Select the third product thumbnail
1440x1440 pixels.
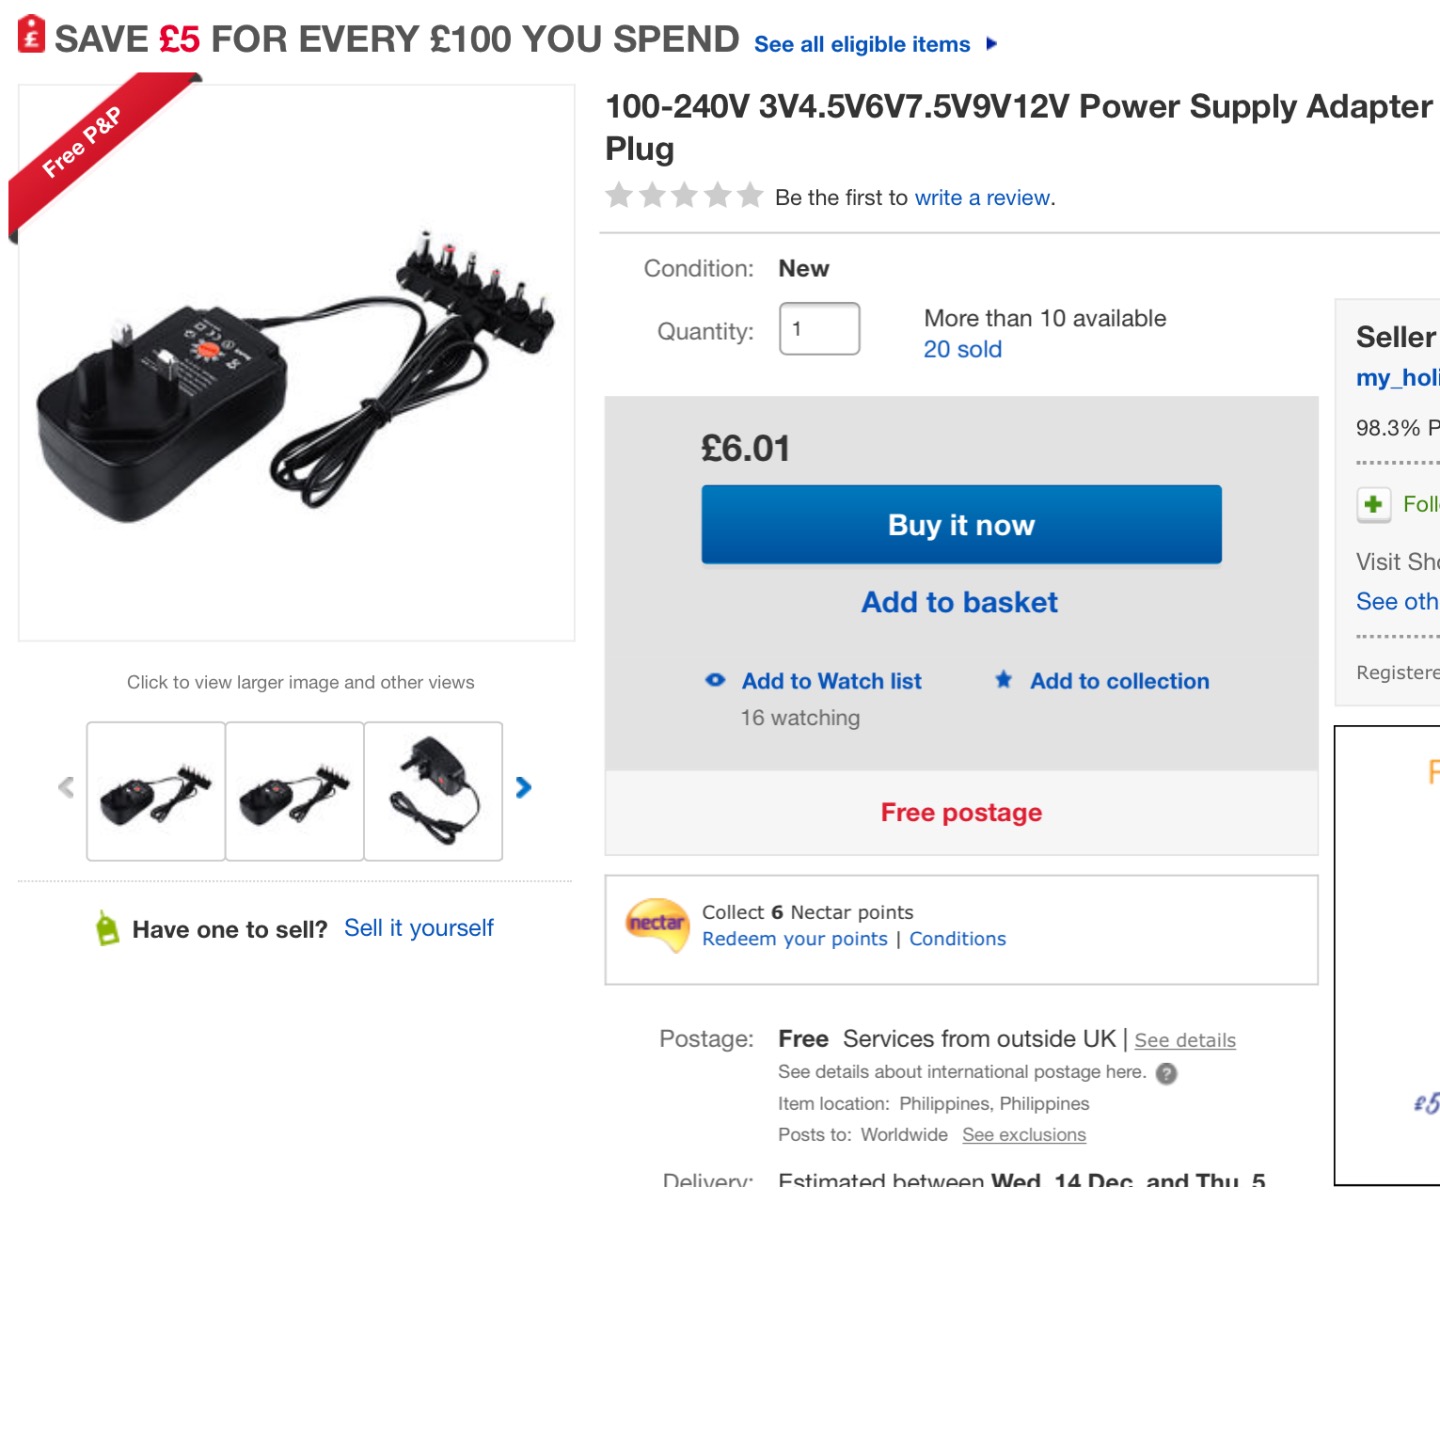pos(433,791)
